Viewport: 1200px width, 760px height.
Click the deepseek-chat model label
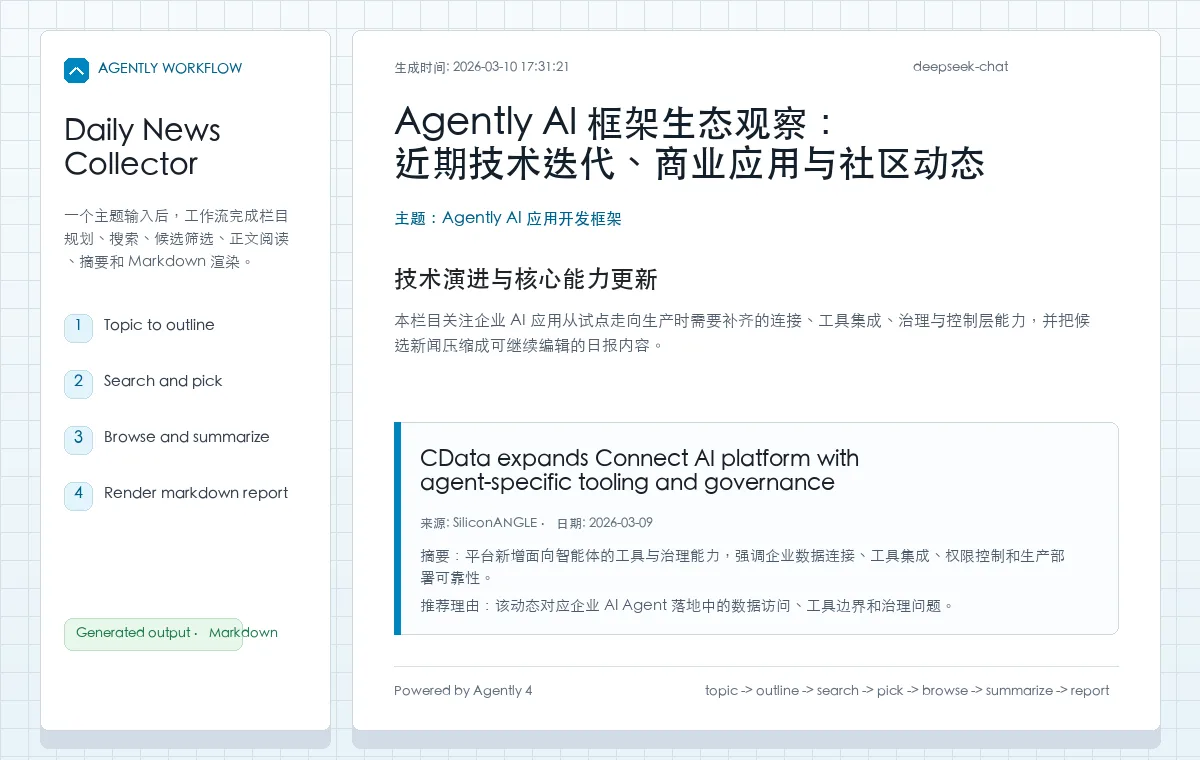[960, 67]
